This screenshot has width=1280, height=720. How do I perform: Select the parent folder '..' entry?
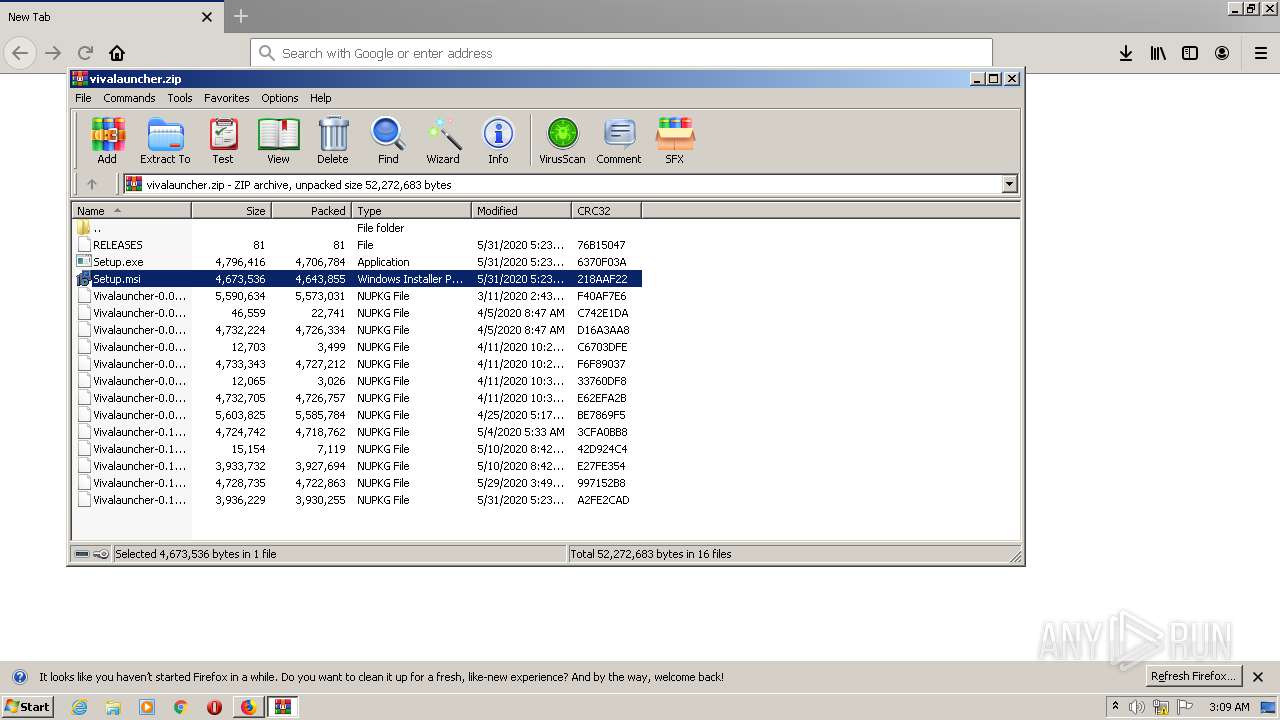click(x=357, y=228)
